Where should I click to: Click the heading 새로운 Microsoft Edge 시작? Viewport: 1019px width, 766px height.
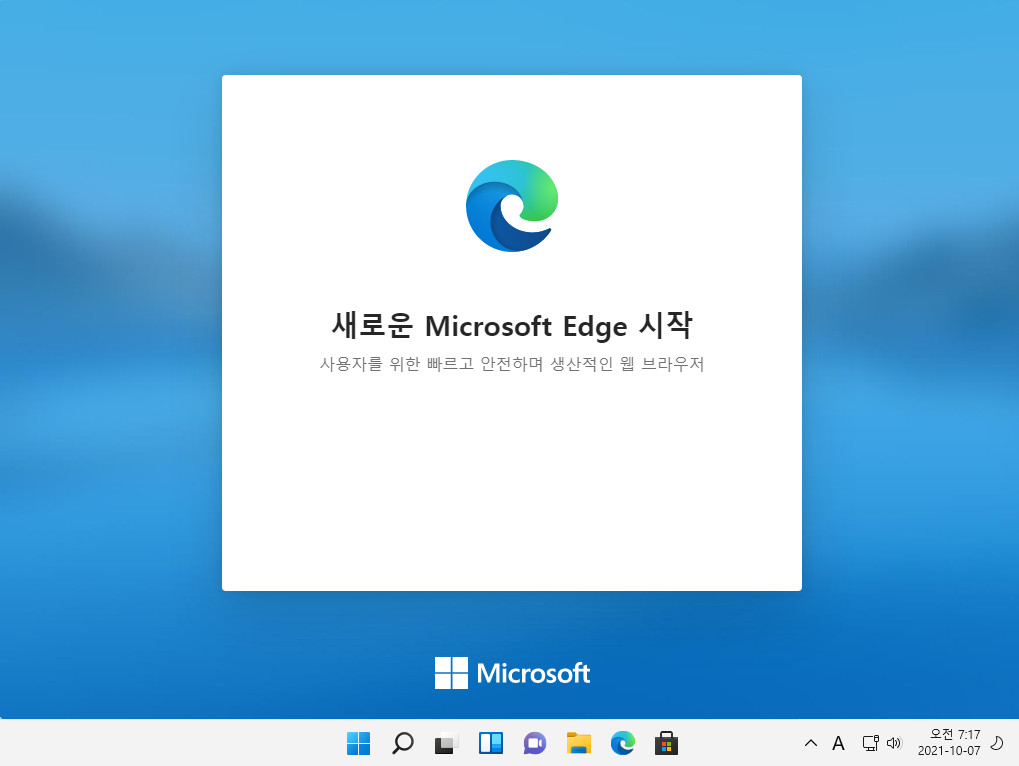(512, 325)
